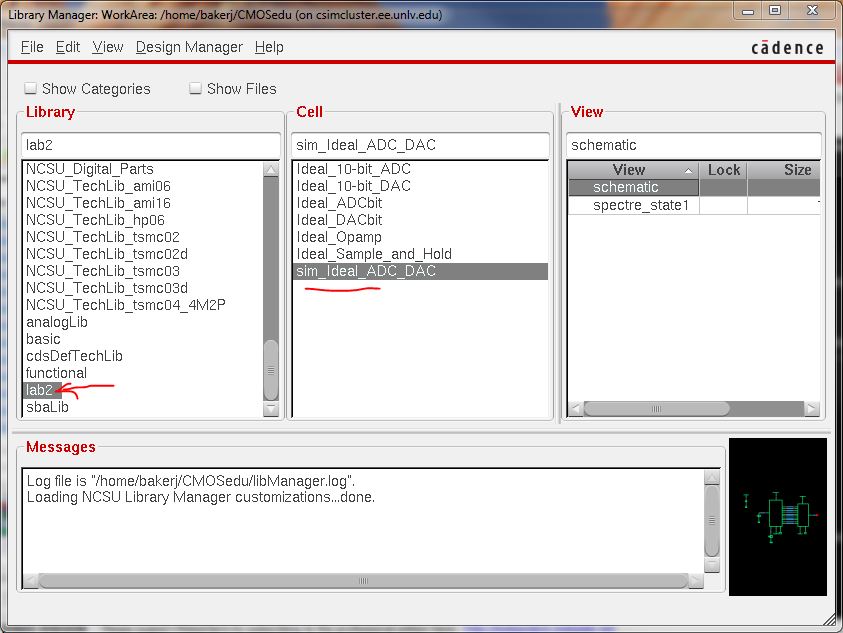Image resolution: width=843 pixels, height=633 pixels.
Task: Click the Messages panel scroll-down arrow
Action: pos(712,563)
